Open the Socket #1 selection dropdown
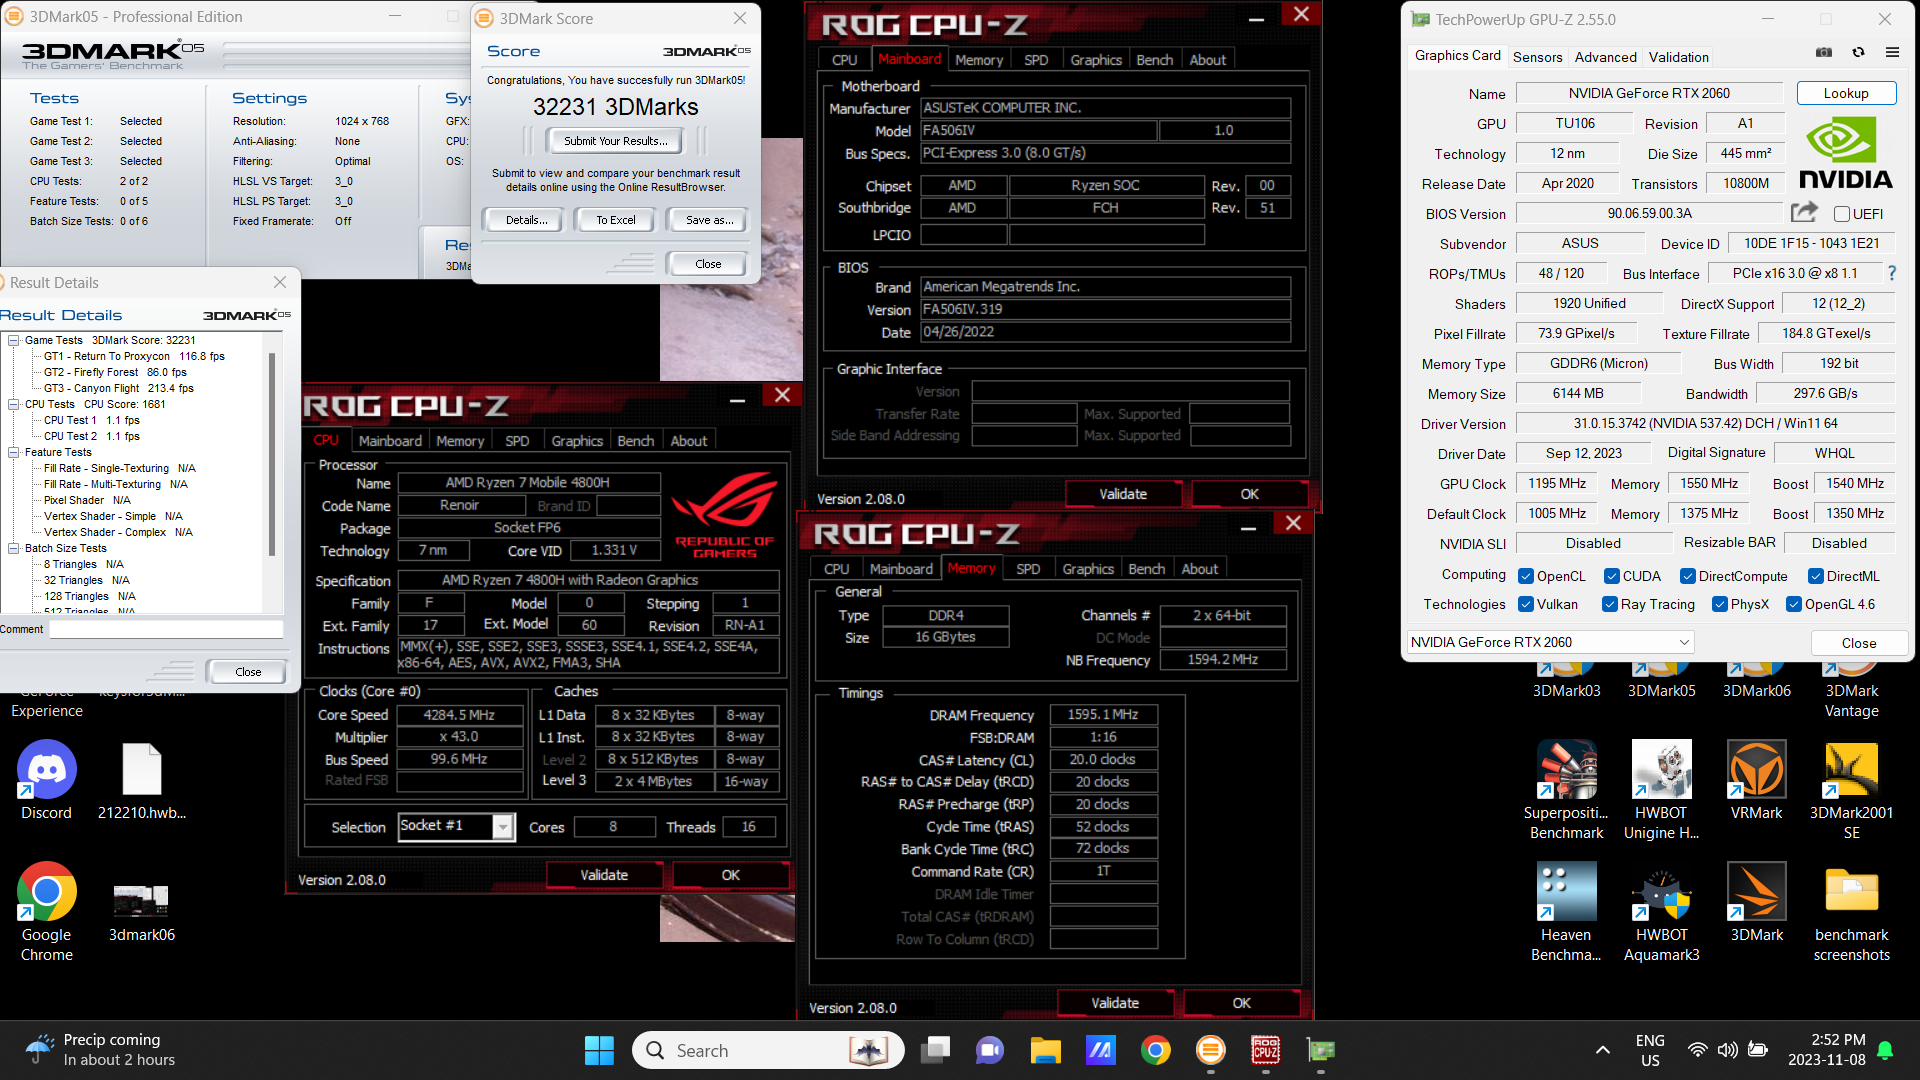1920x1080 pixels. coord(456,826)
